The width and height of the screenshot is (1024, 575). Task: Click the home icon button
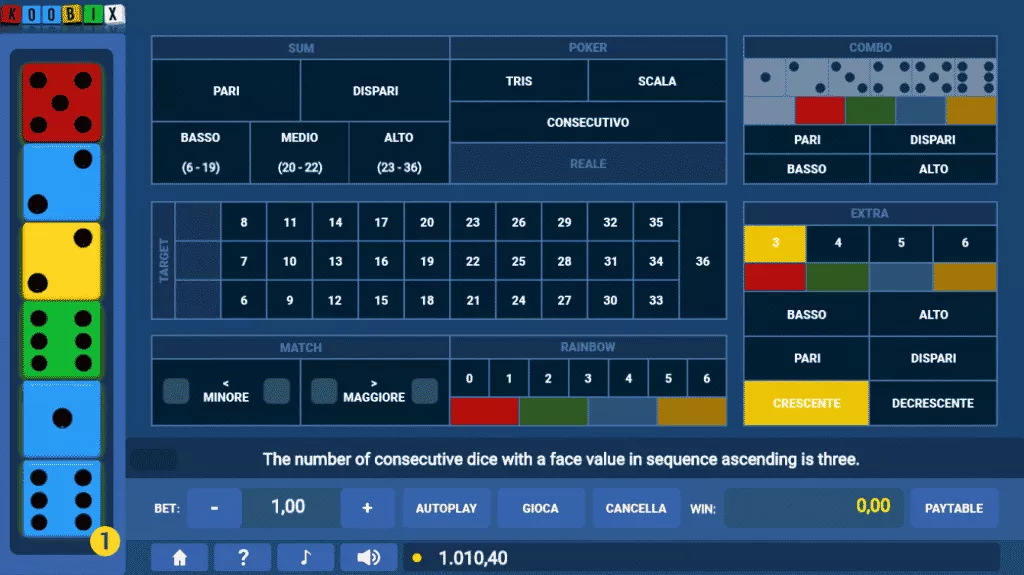178,558
